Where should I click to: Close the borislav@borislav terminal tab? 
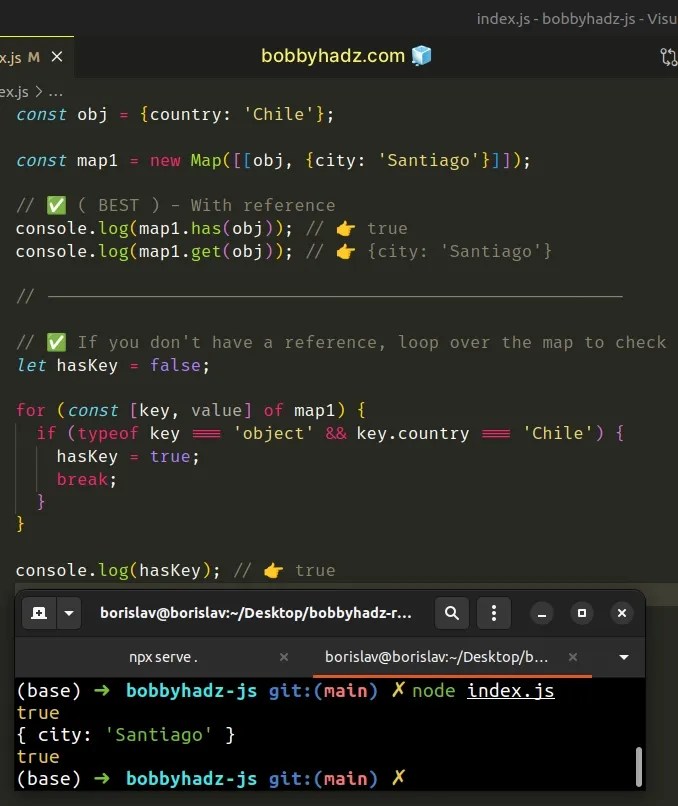coord(573,657)
